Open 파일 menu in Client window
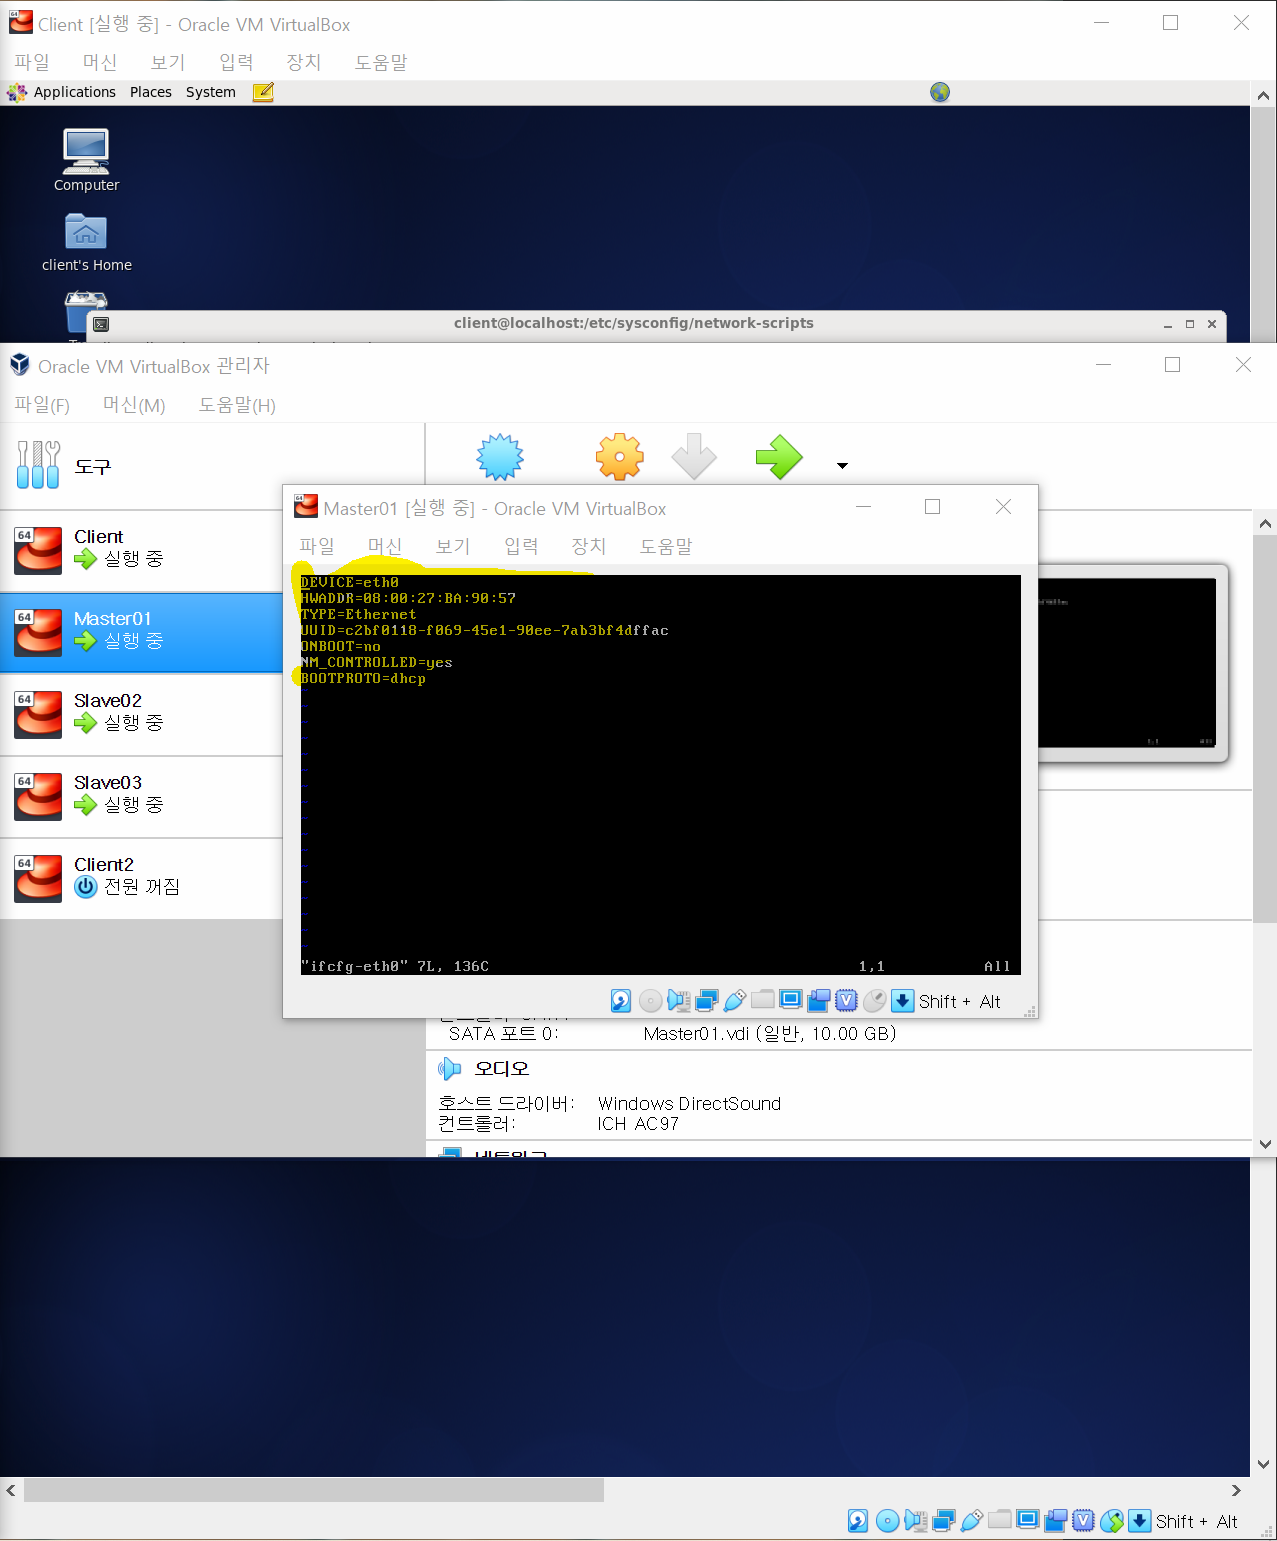 (32, 62)
